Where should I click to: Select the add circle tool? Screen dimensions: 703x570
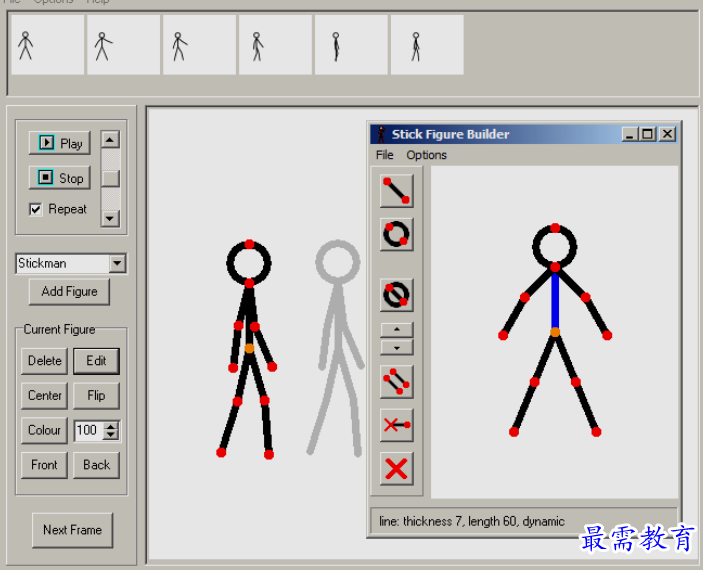pos(396,234)
